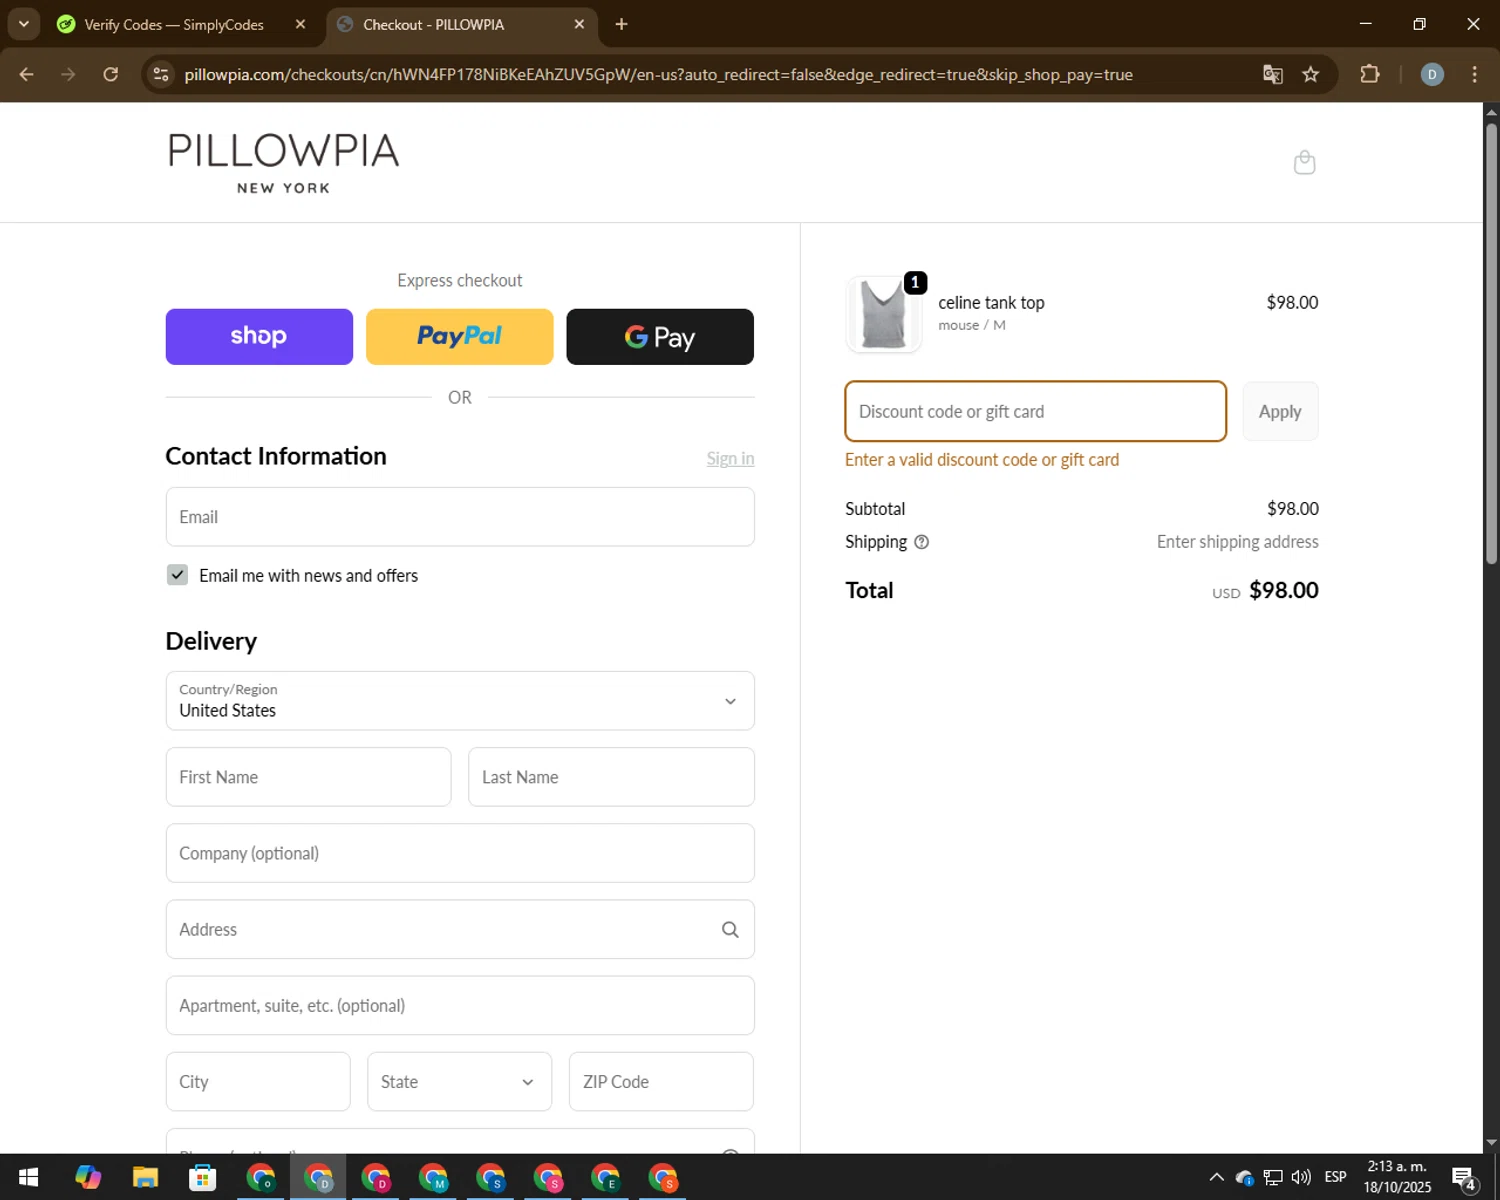Close the Checkout - PILLOWPIA tab
Screen dimensions: 1500x1200
click(x=579, y=24)
